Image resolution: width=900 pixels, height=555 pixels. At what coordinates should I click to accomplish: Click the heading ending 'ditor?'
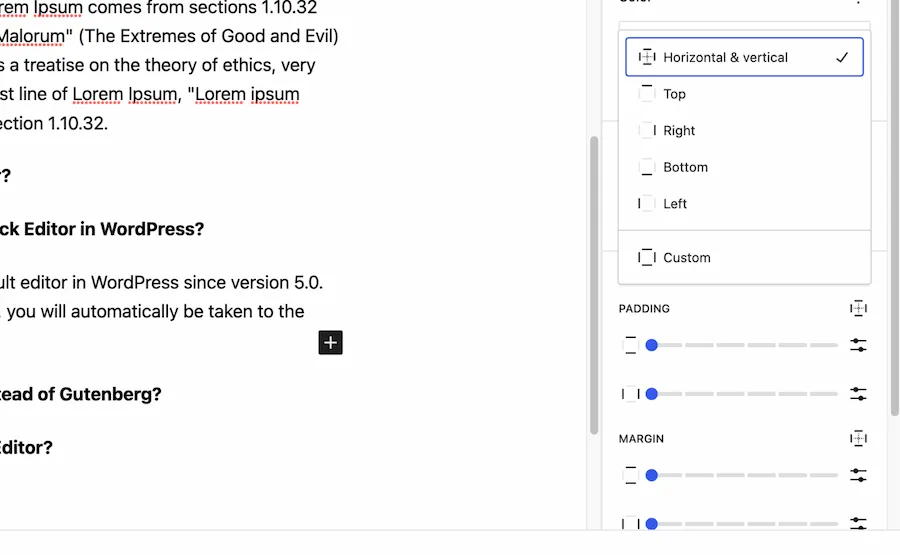point(26,448)
